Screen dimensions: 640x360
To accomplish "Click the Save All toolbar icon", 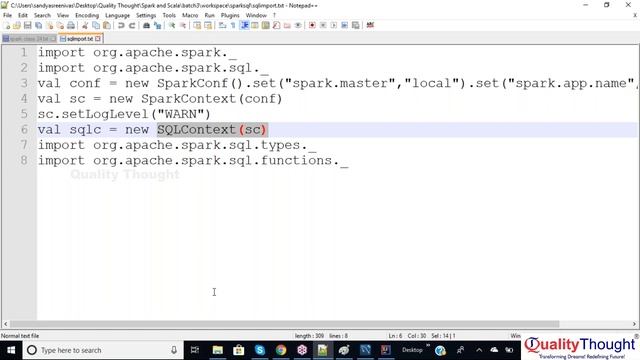I will 39,25.
